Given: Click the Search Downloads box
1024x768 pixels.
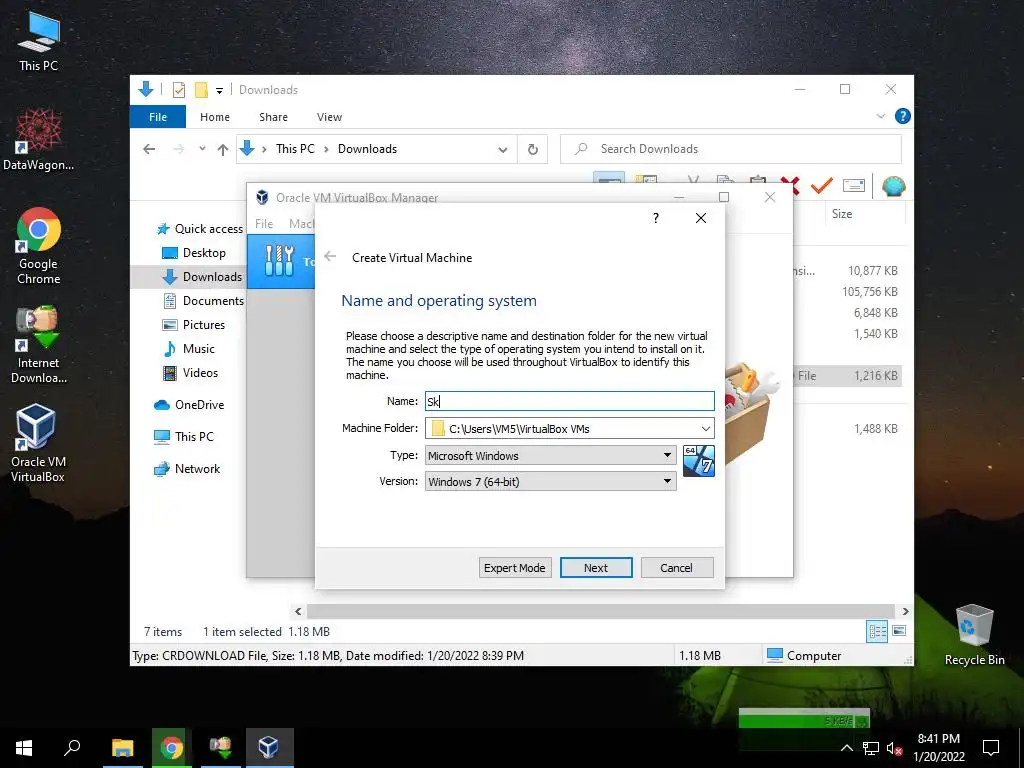Looking at the screenshot, I should tap(731, 149).
